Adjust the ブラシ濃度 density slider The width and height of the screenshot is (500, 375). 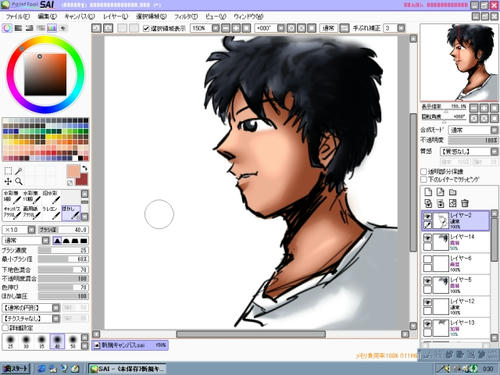(x=63, y=250)
